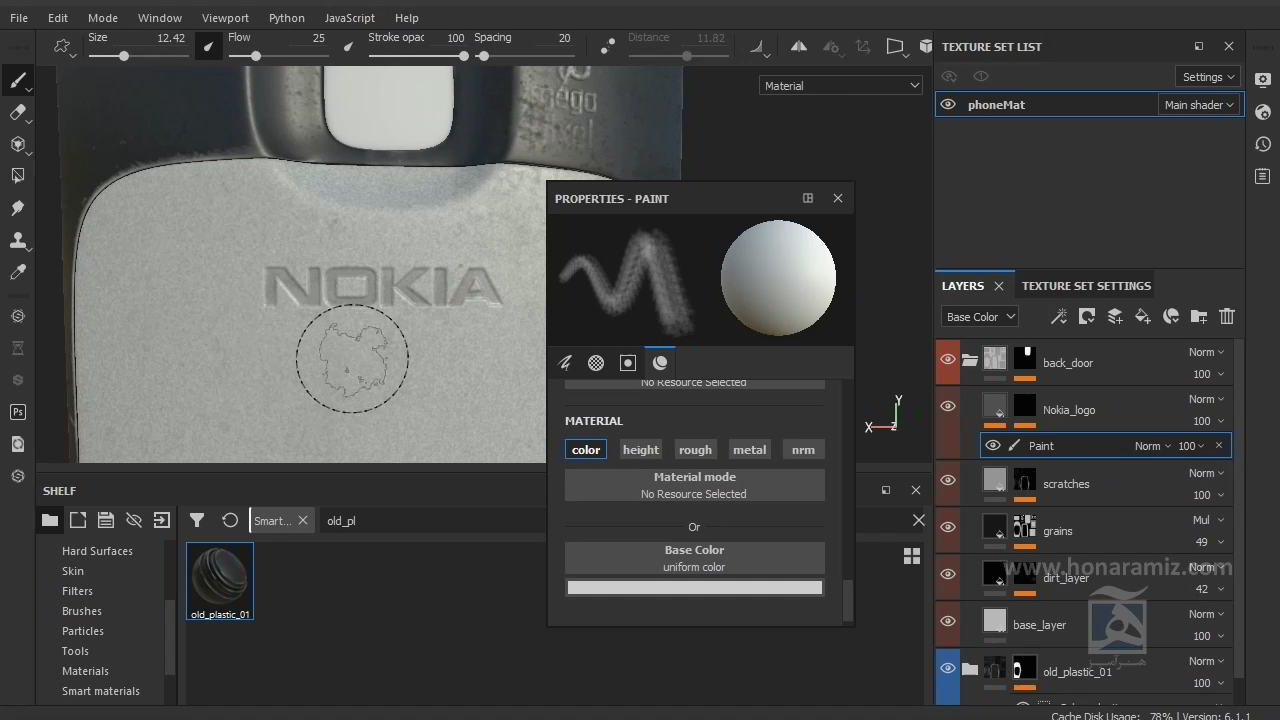The width and height of the screenshot is (1280, 720).
Task: Open the Viewport menu
Action: [225, 18]
